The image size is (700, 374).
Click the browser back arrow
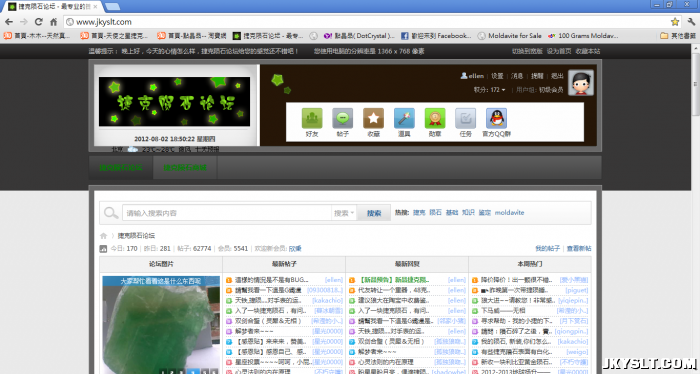click(x=9, y=21)
